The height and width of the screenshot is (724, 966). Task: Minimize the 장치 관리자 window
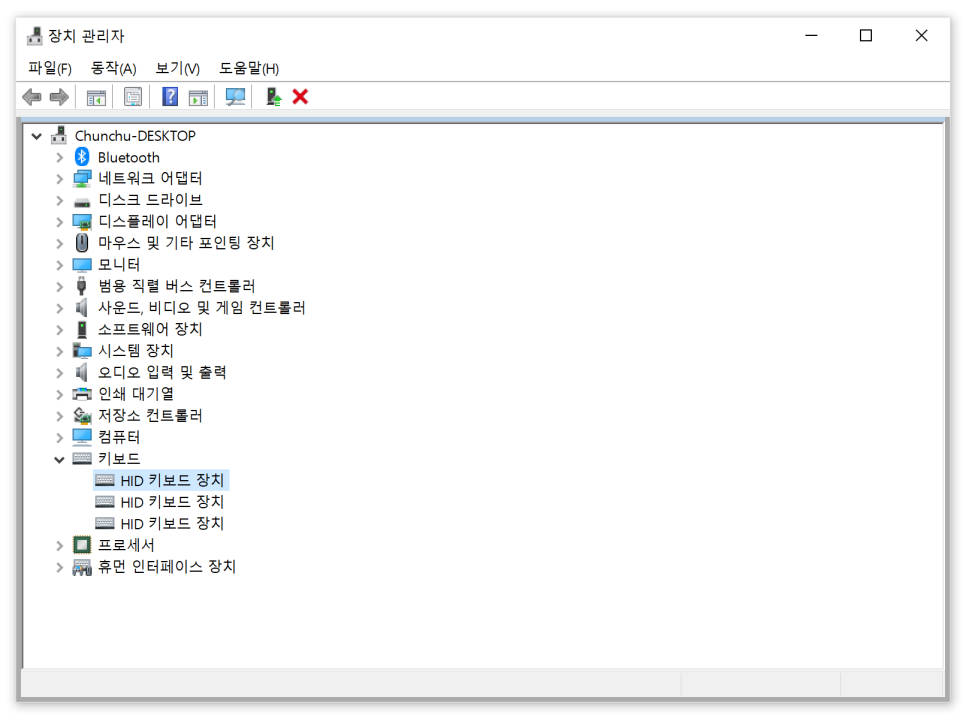tap(811, 36)
